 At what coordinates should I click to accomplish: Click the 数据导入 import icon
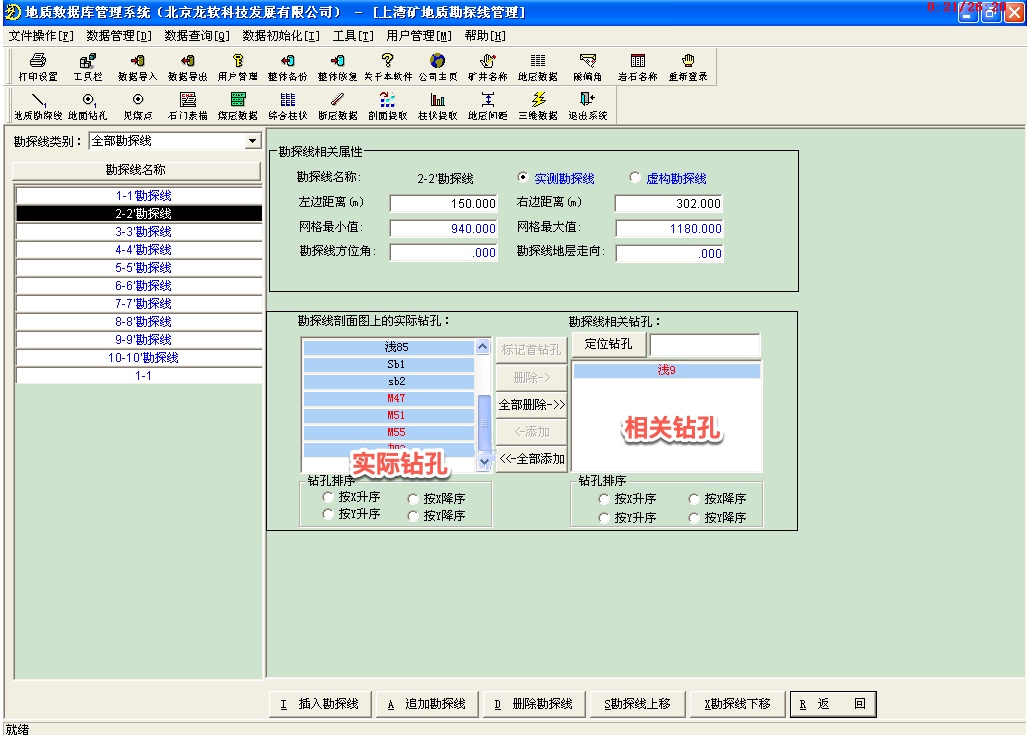click(137, 66)
